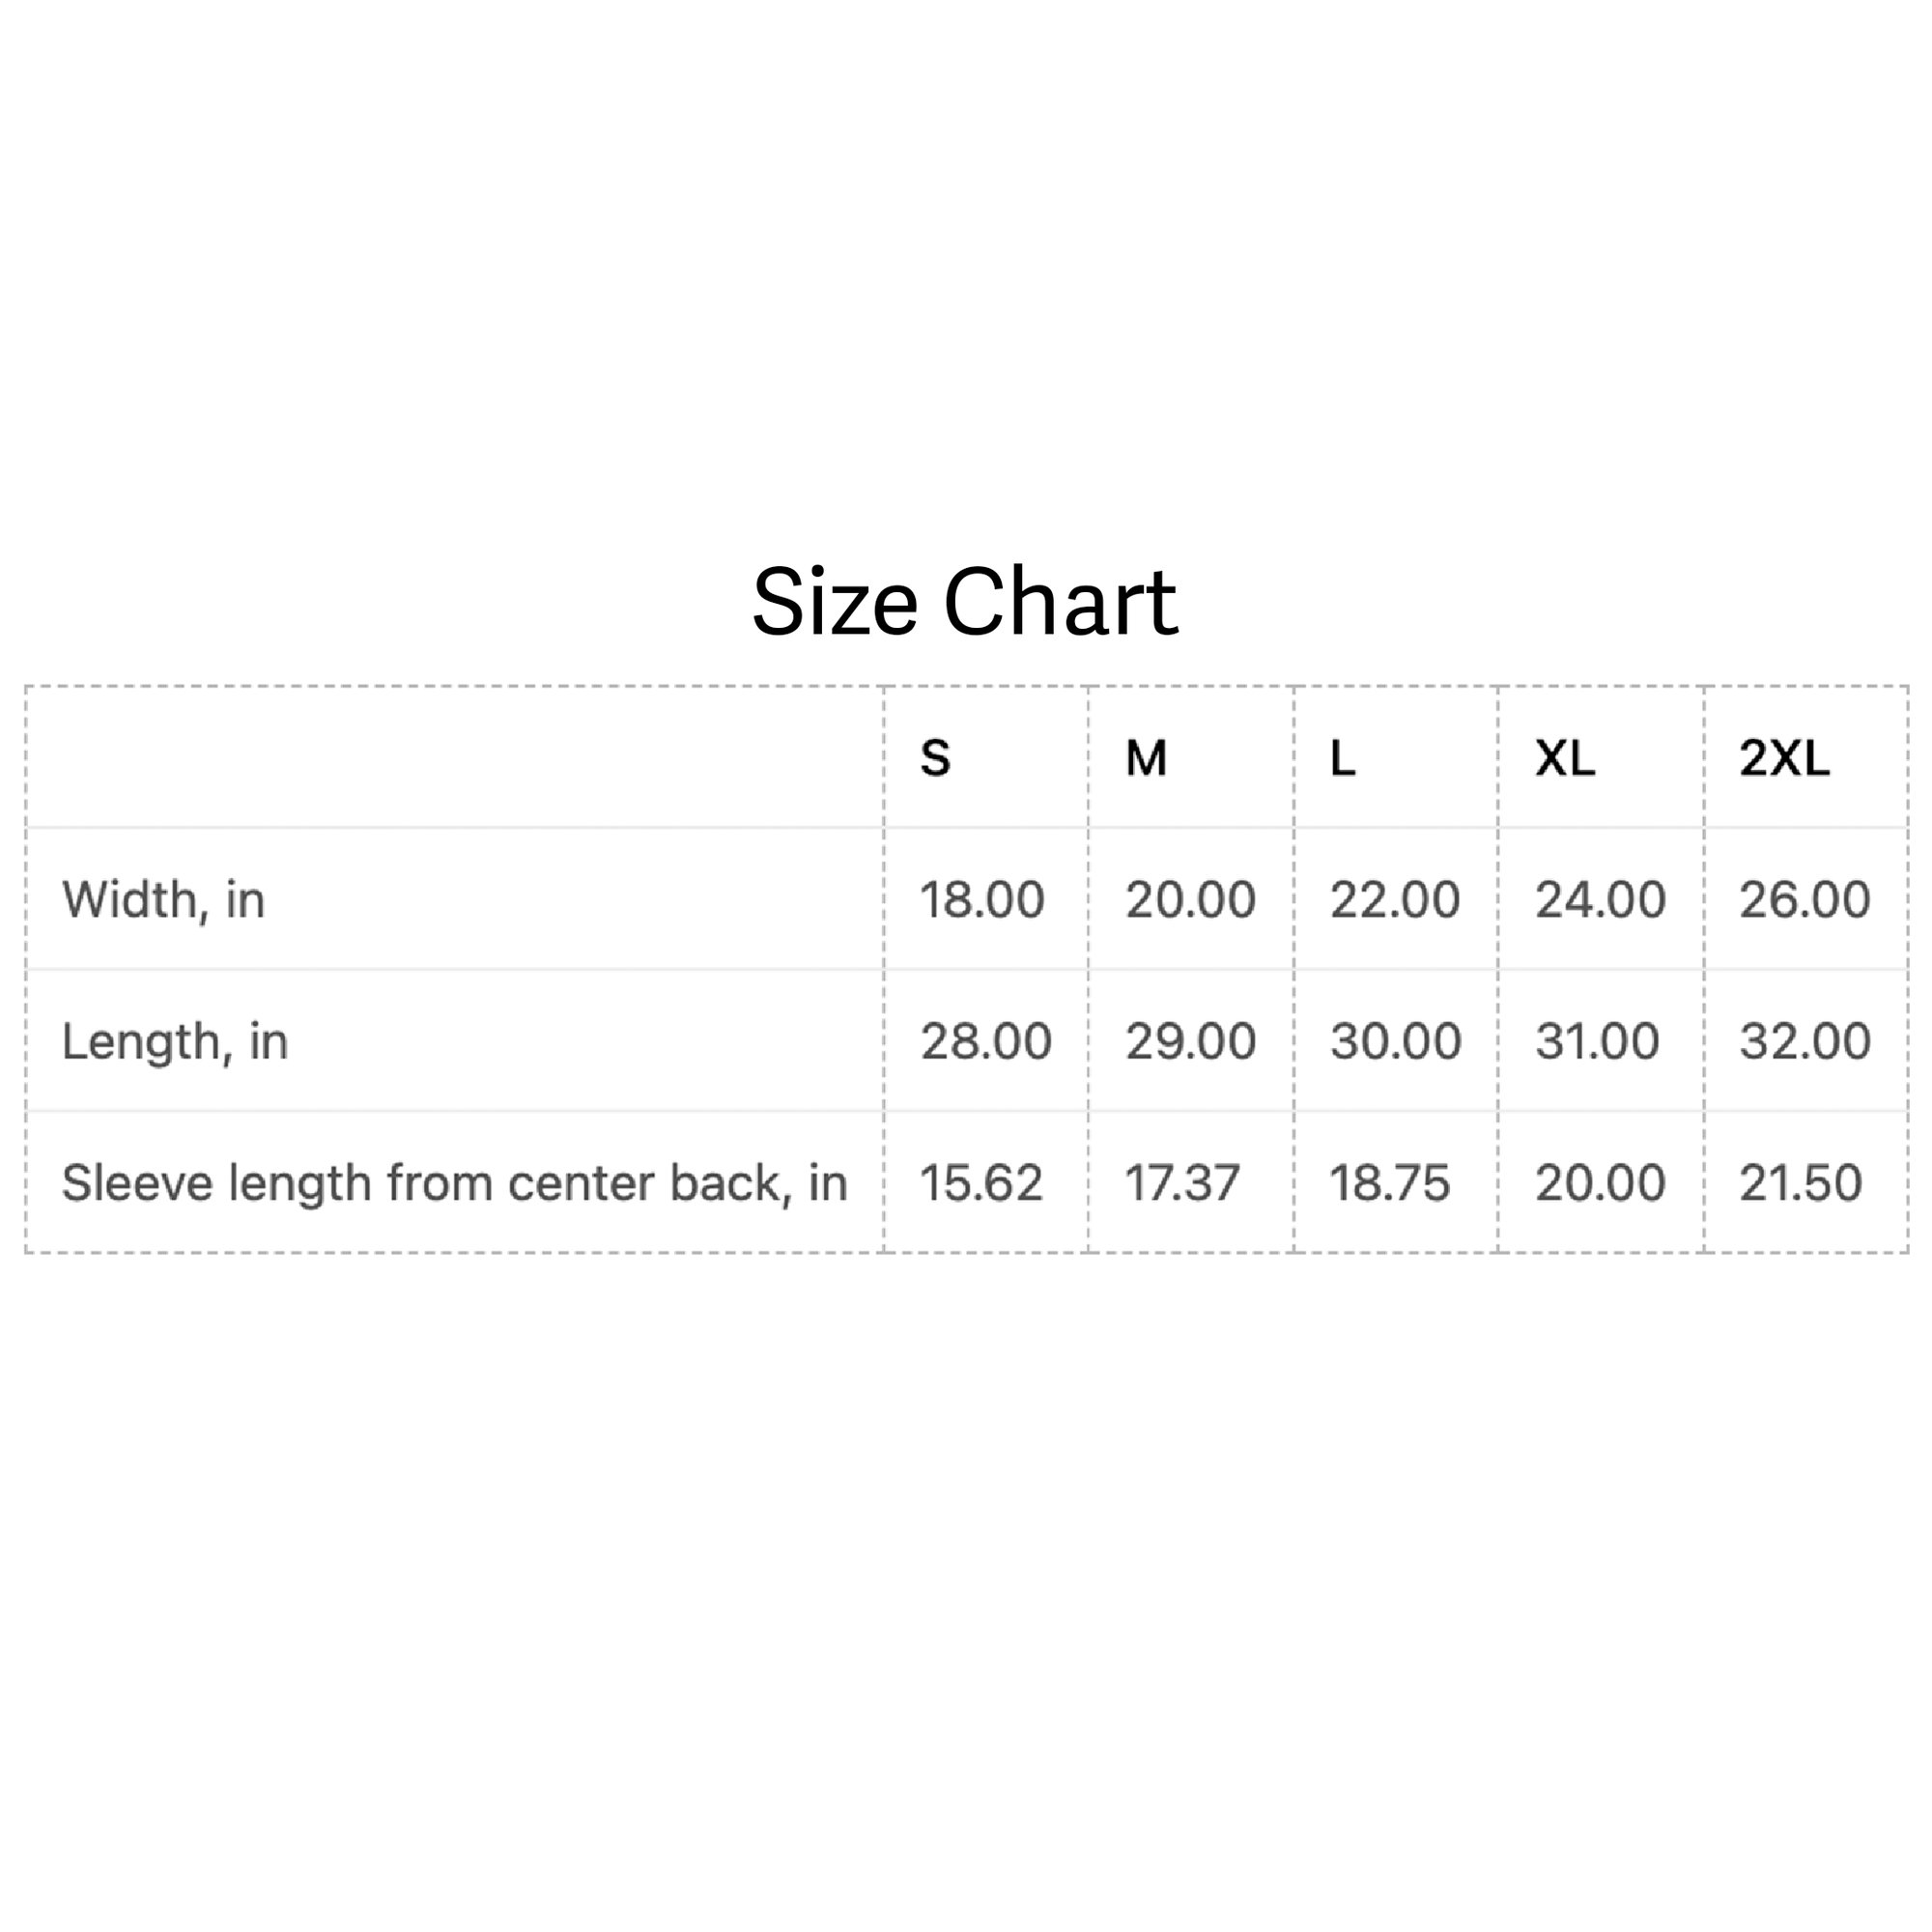Click the 32.00 length cell
The image size is (1932, 1932).
tap(1804, 1041)
